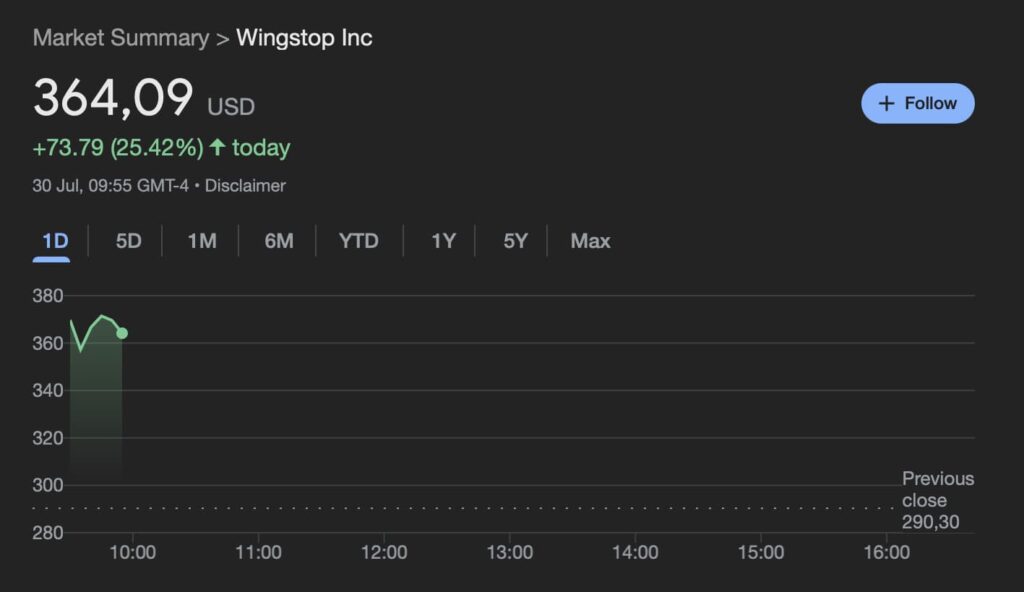This screenshot has width=1024, height=592.
Task: Click the 364,09 USD price value
Action: pos(144,98)
